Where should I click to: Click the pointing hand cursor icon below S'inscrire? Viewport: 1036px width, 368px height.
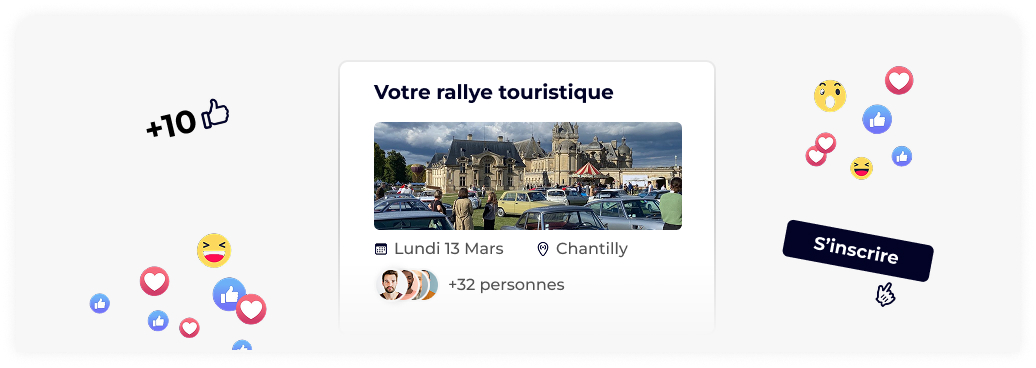click(885, 295)
